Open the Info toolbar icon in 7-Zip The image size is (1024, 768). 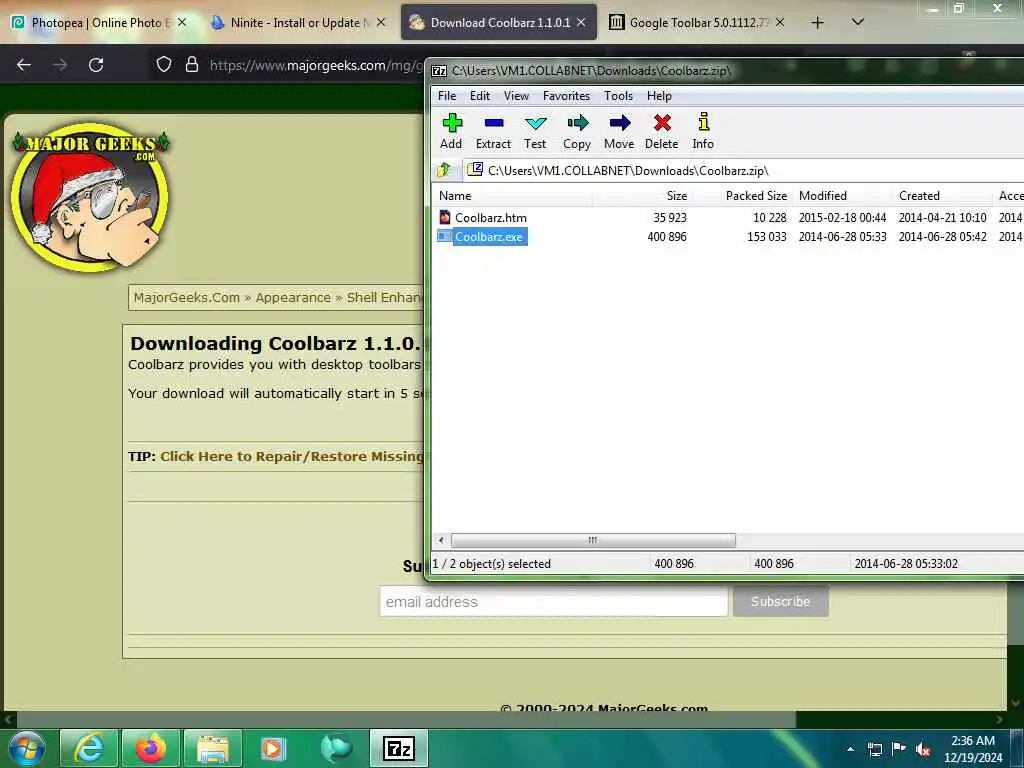click(703, 131)
